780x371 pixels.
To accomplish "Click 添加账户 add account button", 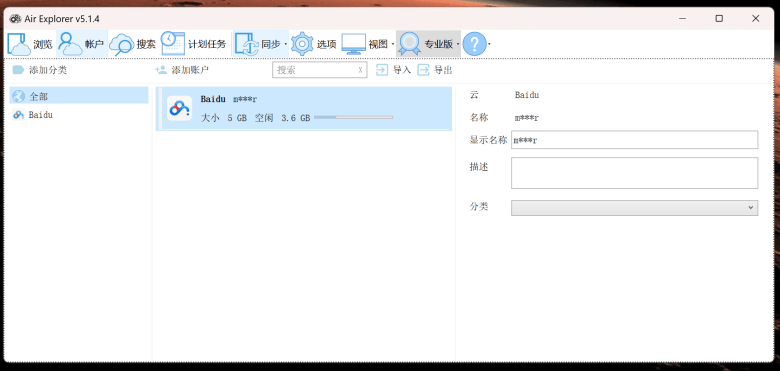I will (182, 70).
